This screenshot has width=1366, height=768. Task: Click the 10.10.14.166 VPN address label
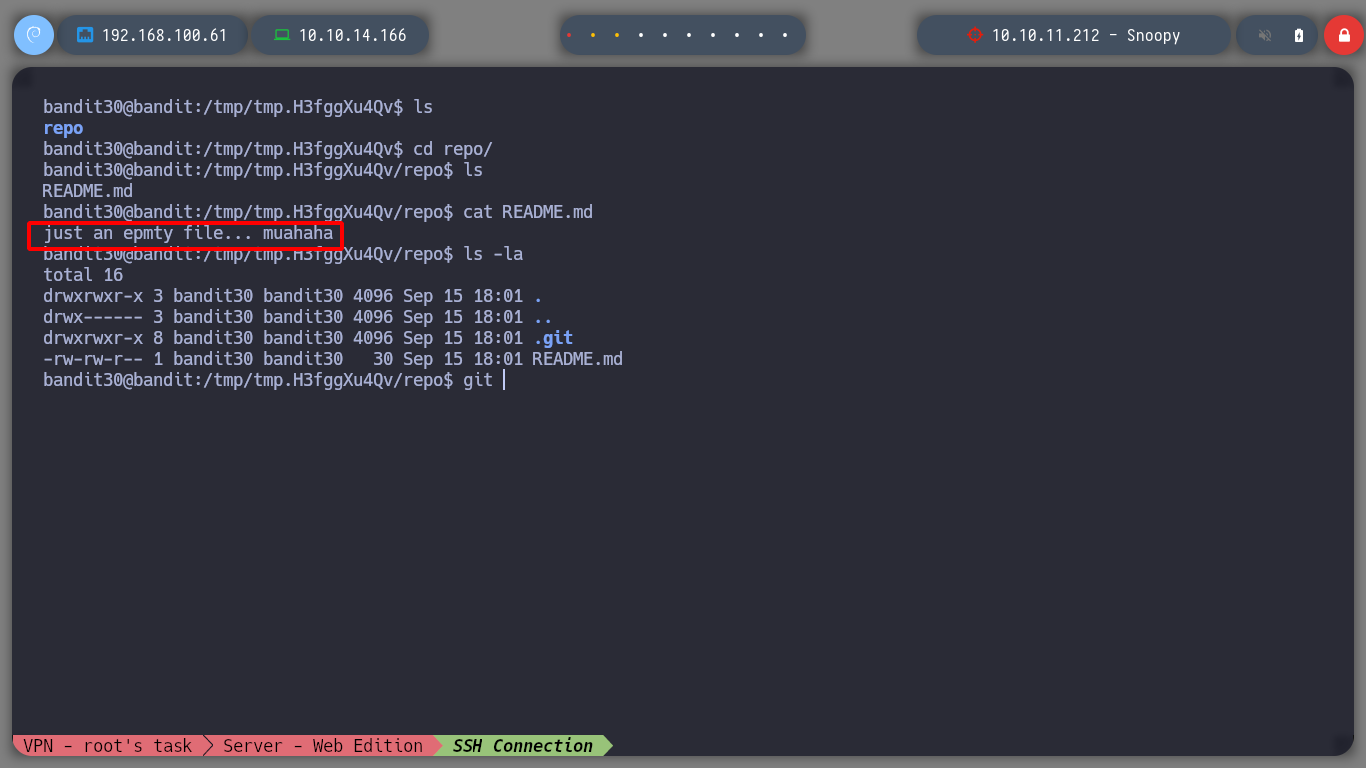[x=353, y=35]
